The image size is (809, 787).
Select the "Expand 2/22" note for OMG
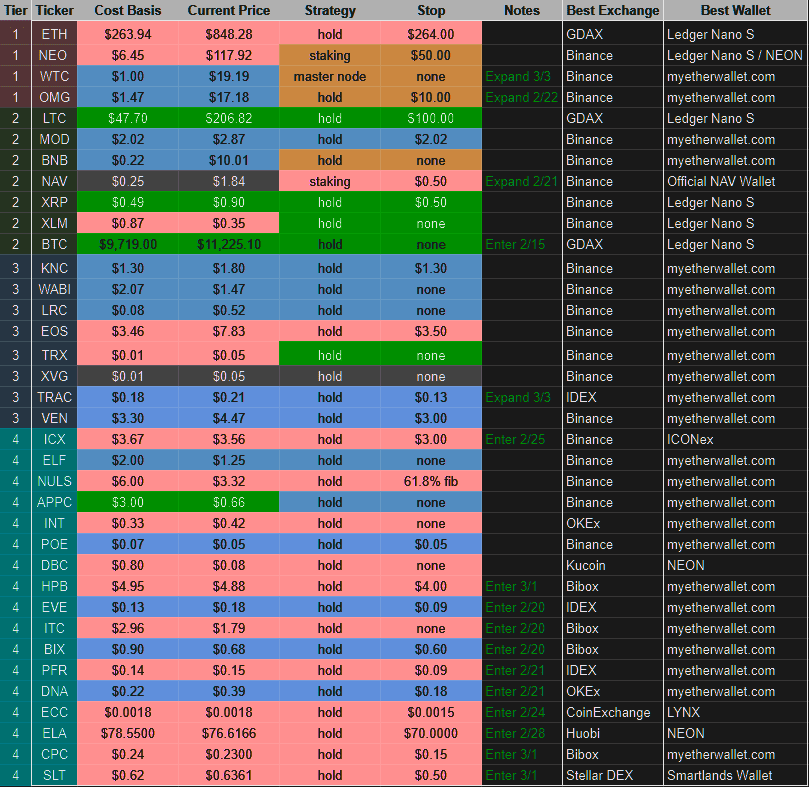[x=522, y=97]
